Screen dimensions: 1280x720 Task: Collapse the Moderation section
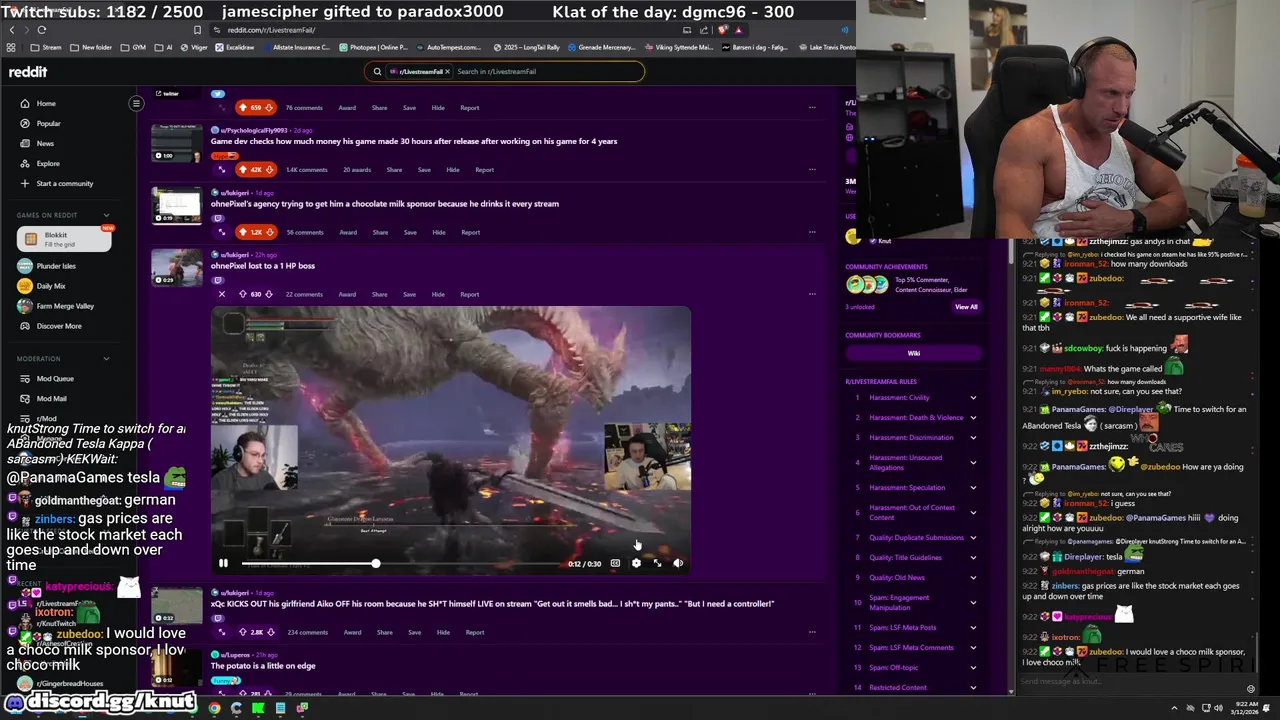point(107,358)
